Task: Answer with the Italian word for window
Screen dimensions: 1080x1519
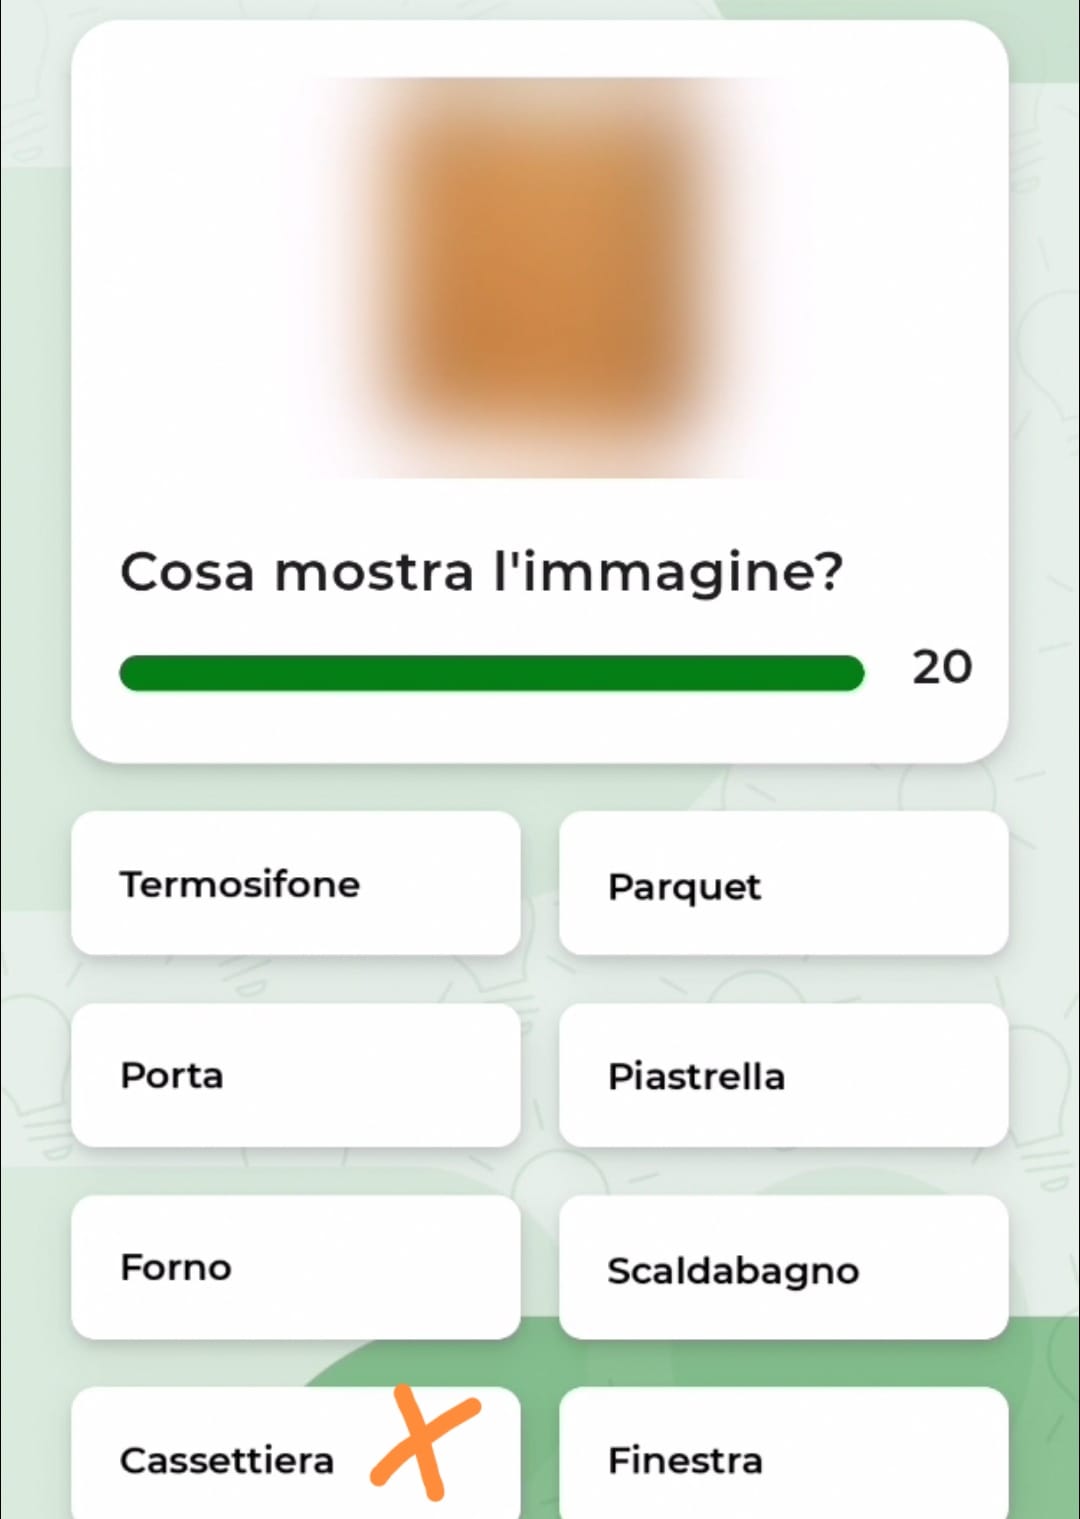Action: [783, 1459]
